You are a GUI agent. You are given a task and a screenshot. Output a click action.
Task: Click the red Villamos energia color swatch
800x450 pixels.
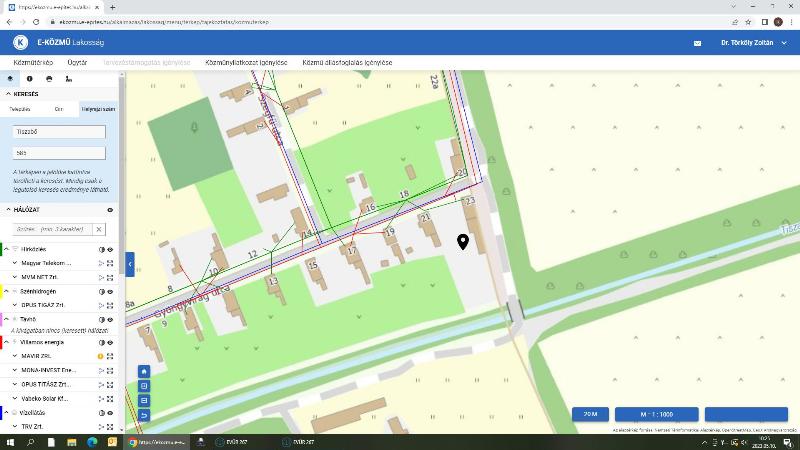coord(1,343)
